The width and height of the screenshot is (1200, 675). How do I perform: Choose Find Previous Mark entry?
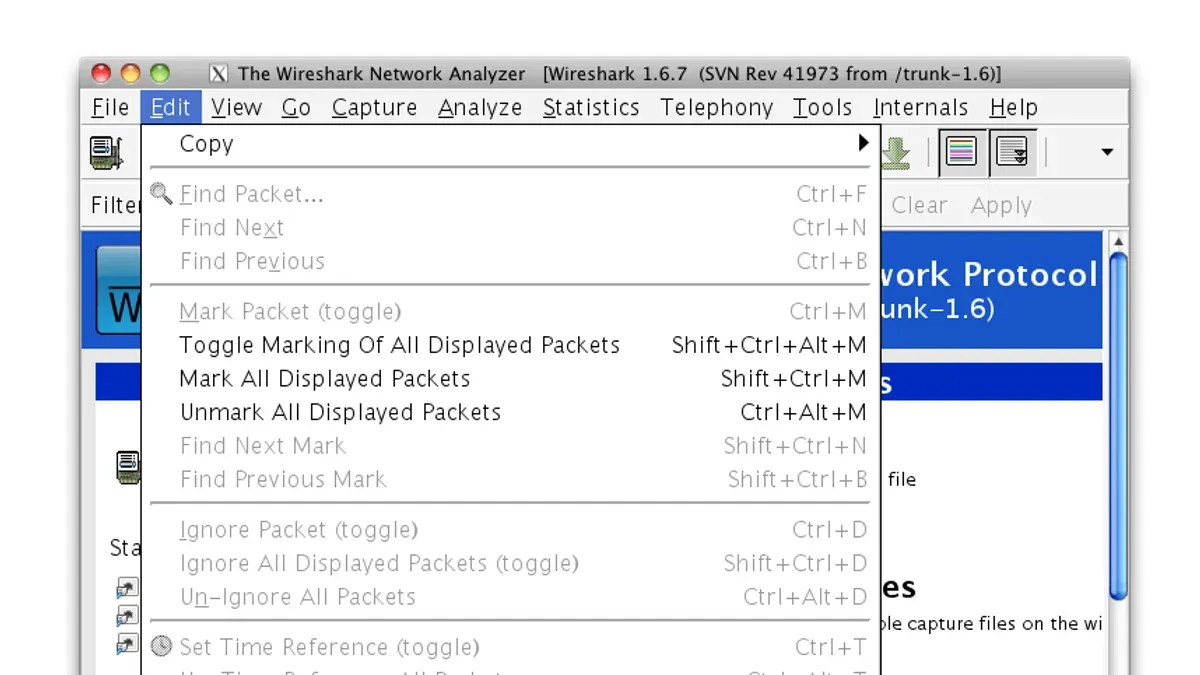[510, 480]
